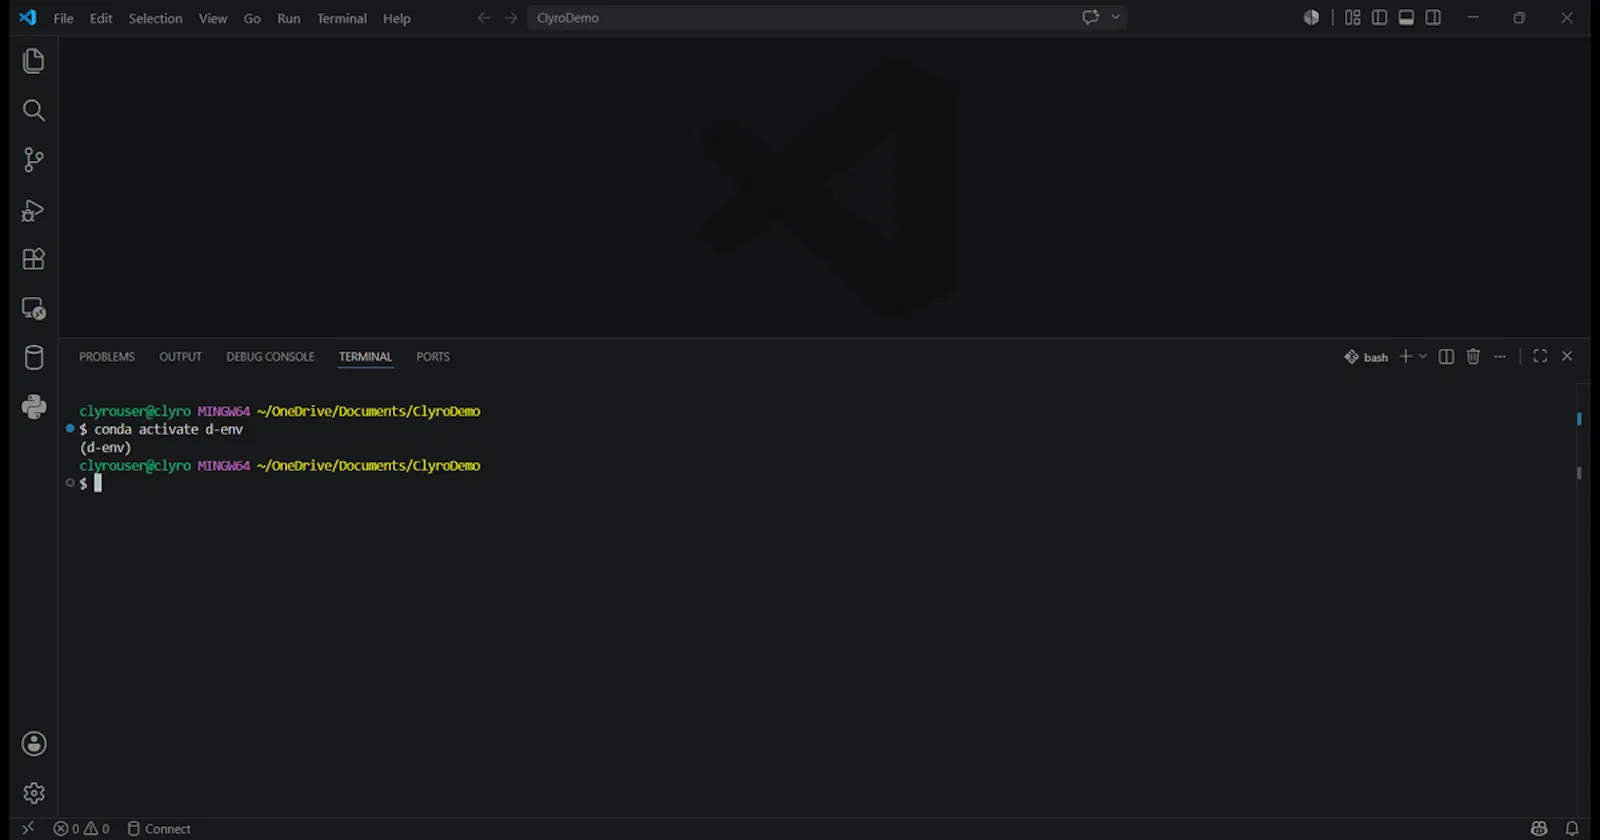Switch to the DEBUG CONSOLE tab
This screenshot has width=1600, height=840.
pos(270,357)
